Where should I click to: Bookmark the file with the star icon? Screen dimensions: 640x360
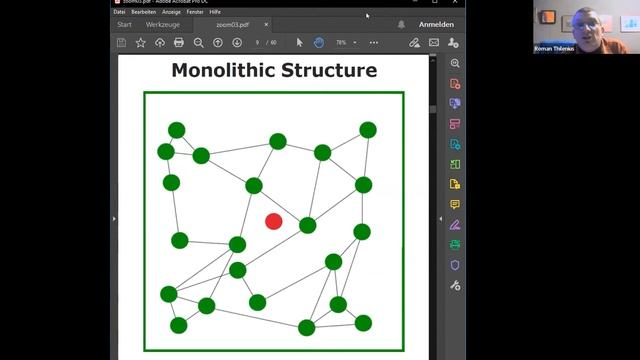coord(140,42)
